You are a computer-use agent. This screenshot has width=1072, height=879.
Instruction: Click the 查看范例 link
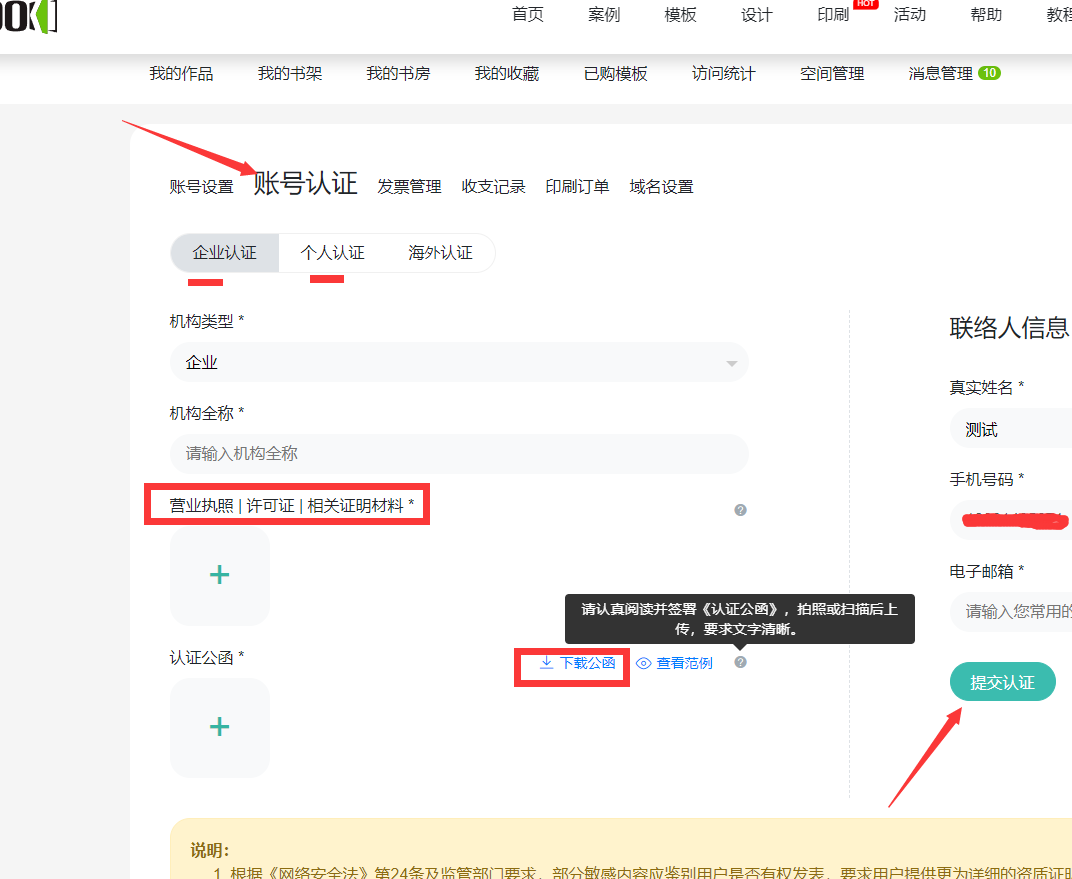point(675,663)
